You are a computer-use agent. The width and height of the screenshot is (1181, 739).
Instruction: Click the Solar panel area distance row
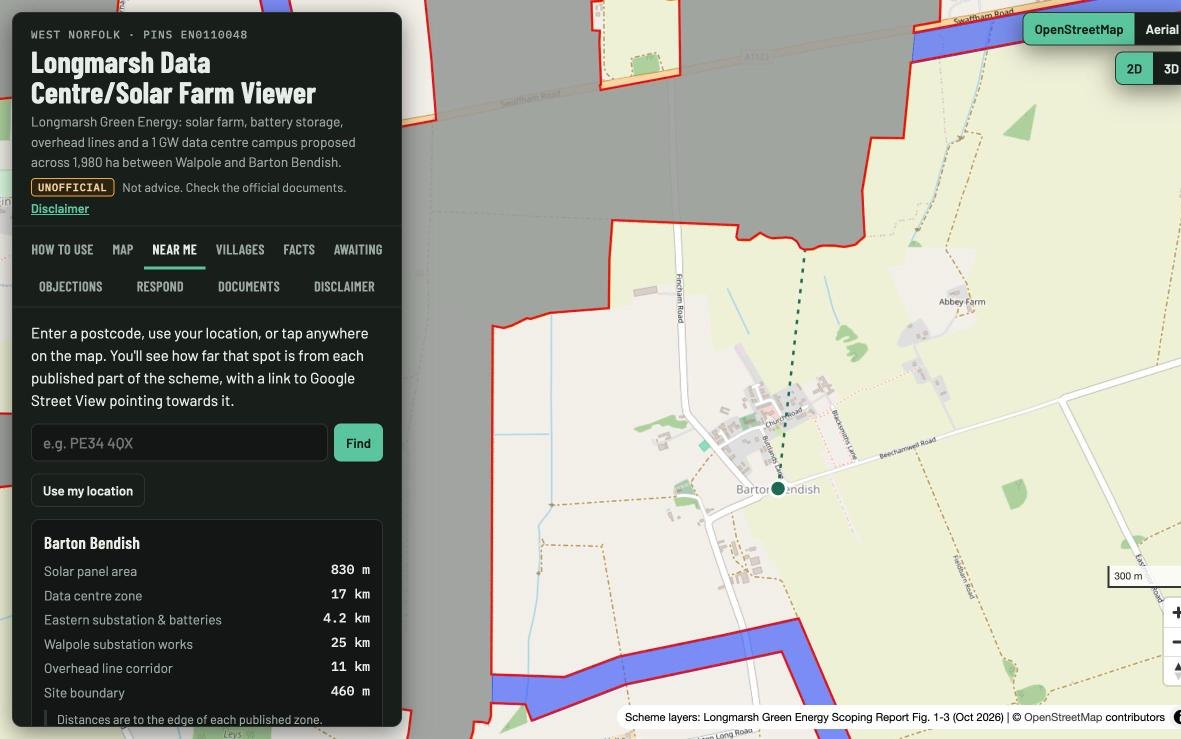[207, 571]
